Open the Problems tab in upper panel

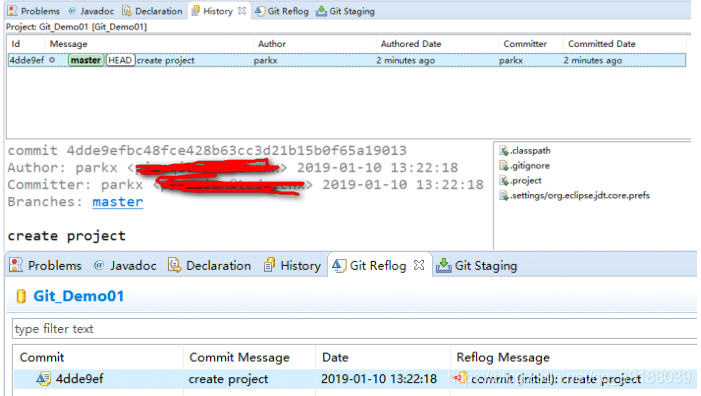34,11
